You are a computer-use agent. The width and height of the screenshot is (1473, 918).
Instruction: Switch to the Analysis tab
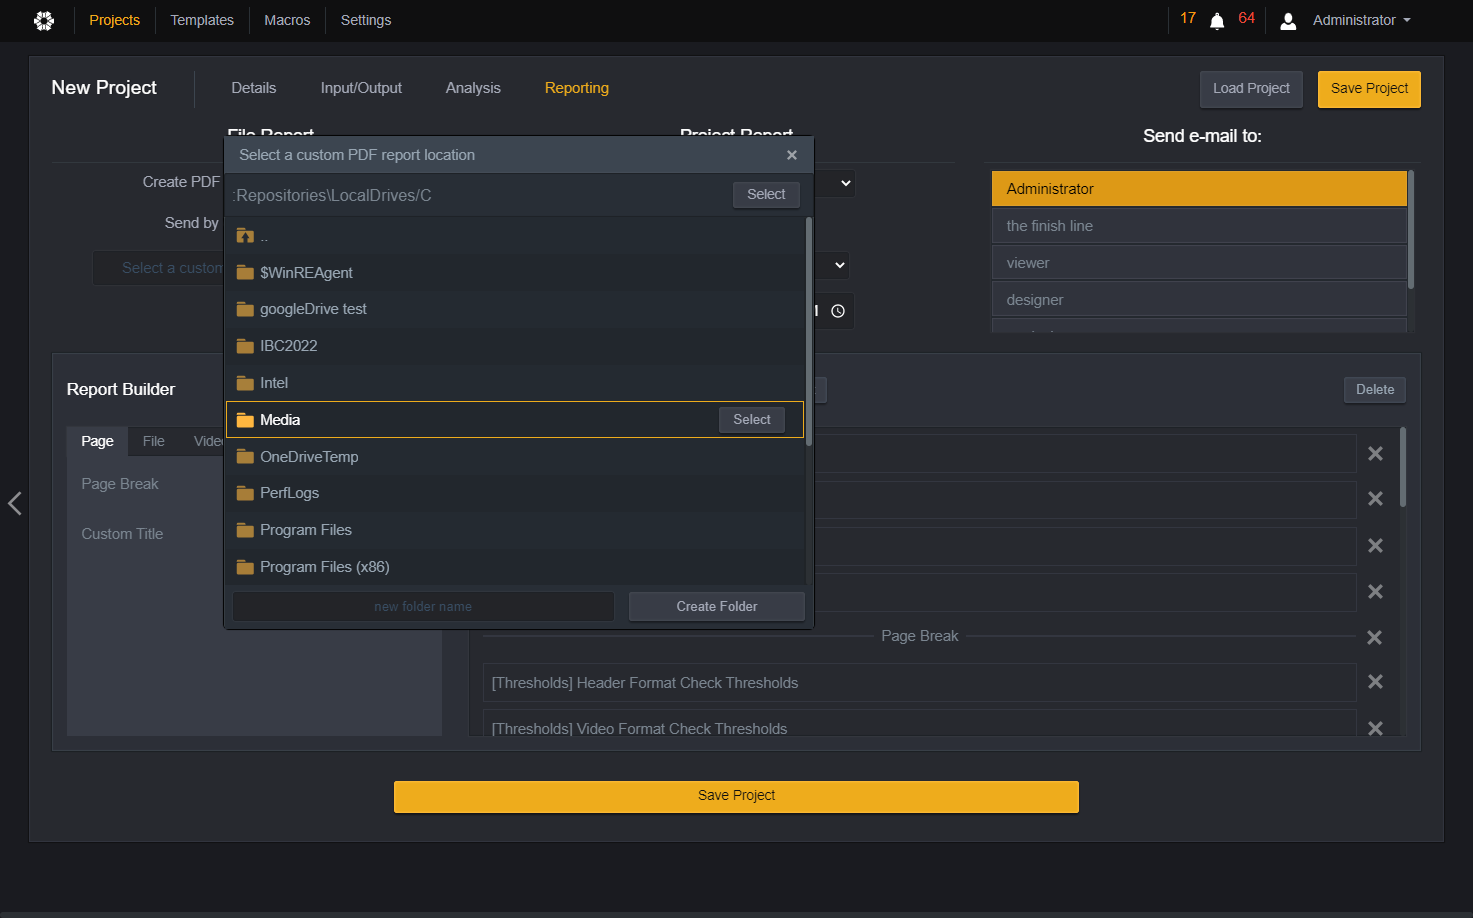tap(473, 88)
